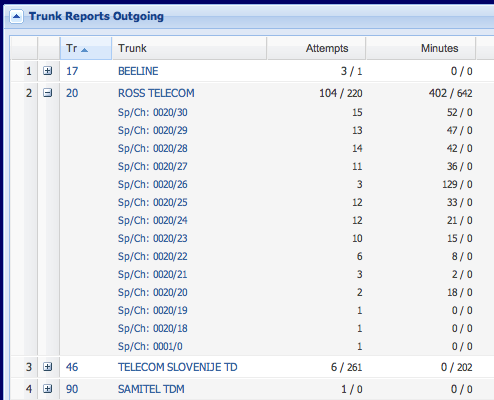Click the Sp/Ch: 0020/19 sub-row
The image size is (494, 400).
click(x=152, y=310)
